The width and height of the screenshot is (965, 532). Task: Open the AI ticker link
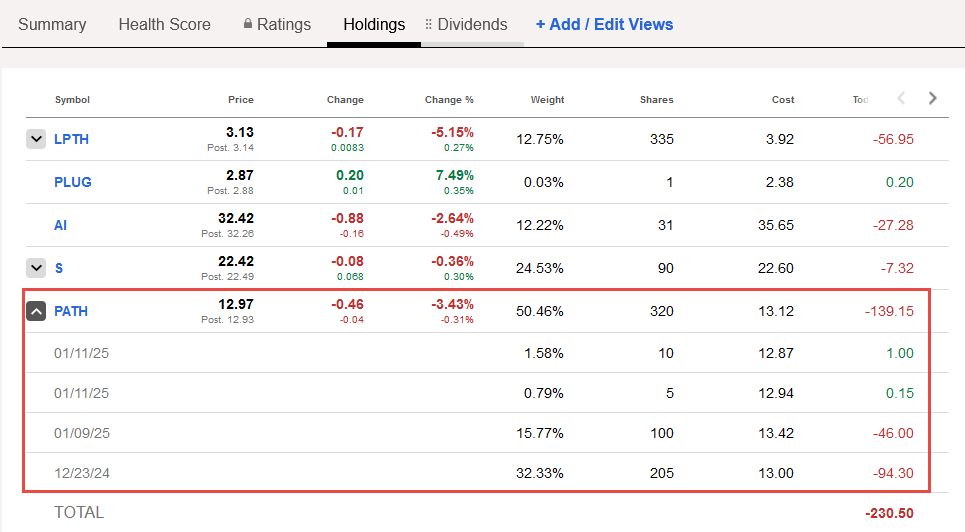pos(60,225)
